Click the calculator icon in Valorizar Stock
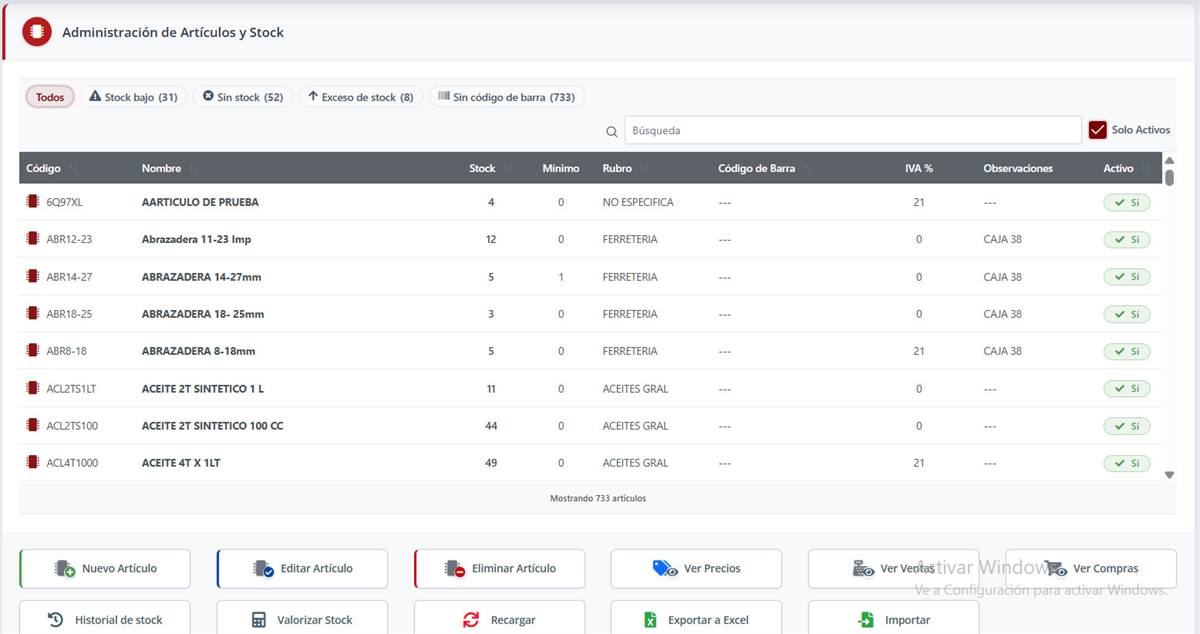 pos(258,620)
